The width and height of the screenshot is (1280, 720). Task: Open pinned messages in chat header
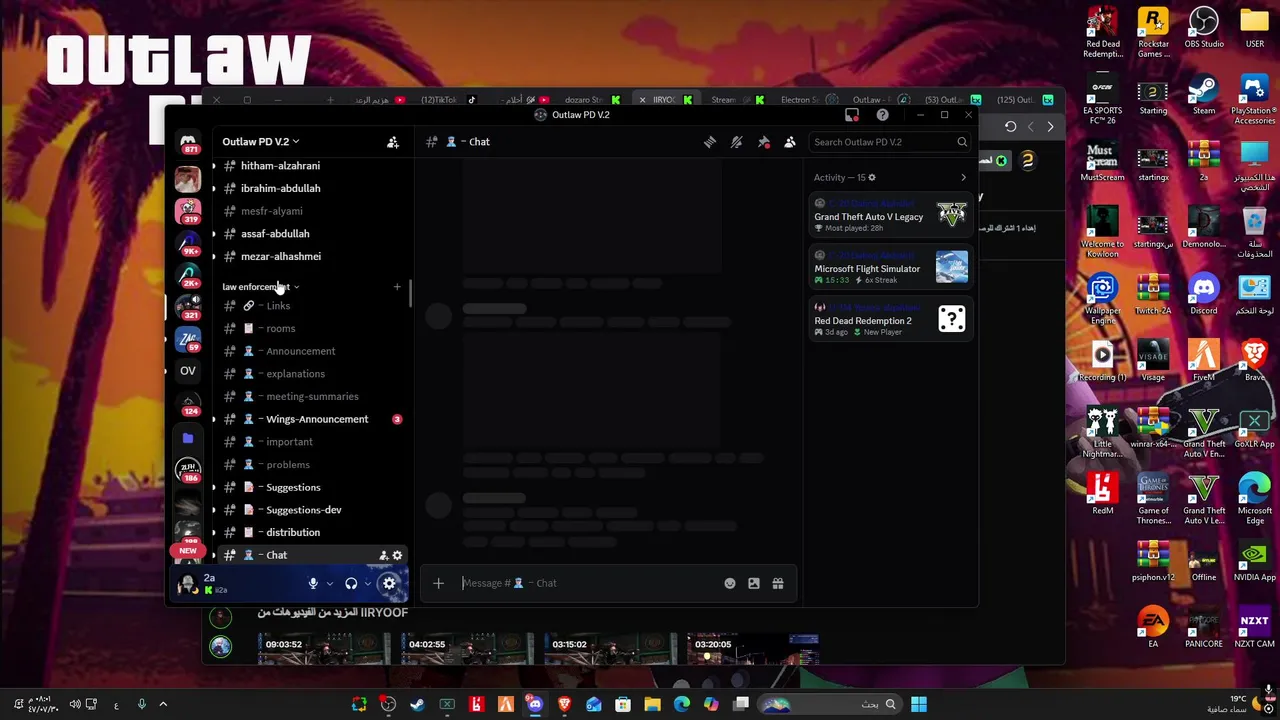(x=764, y=142)
